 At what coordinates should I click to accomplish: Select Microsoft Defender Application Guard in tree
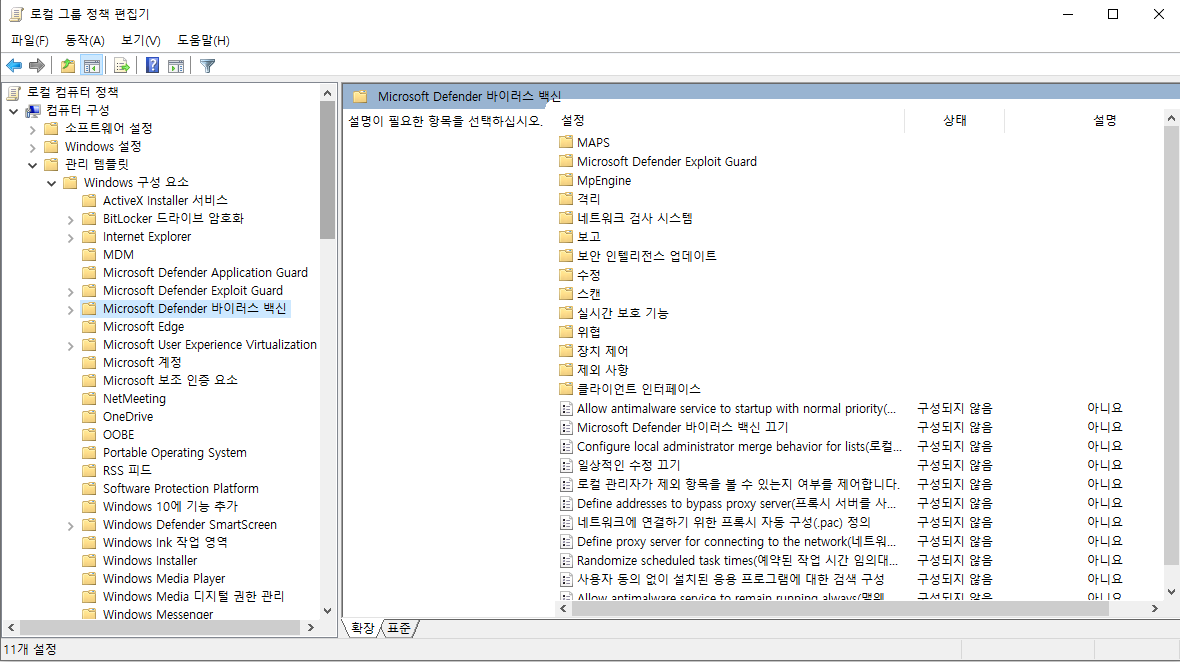tap(205, 272)
